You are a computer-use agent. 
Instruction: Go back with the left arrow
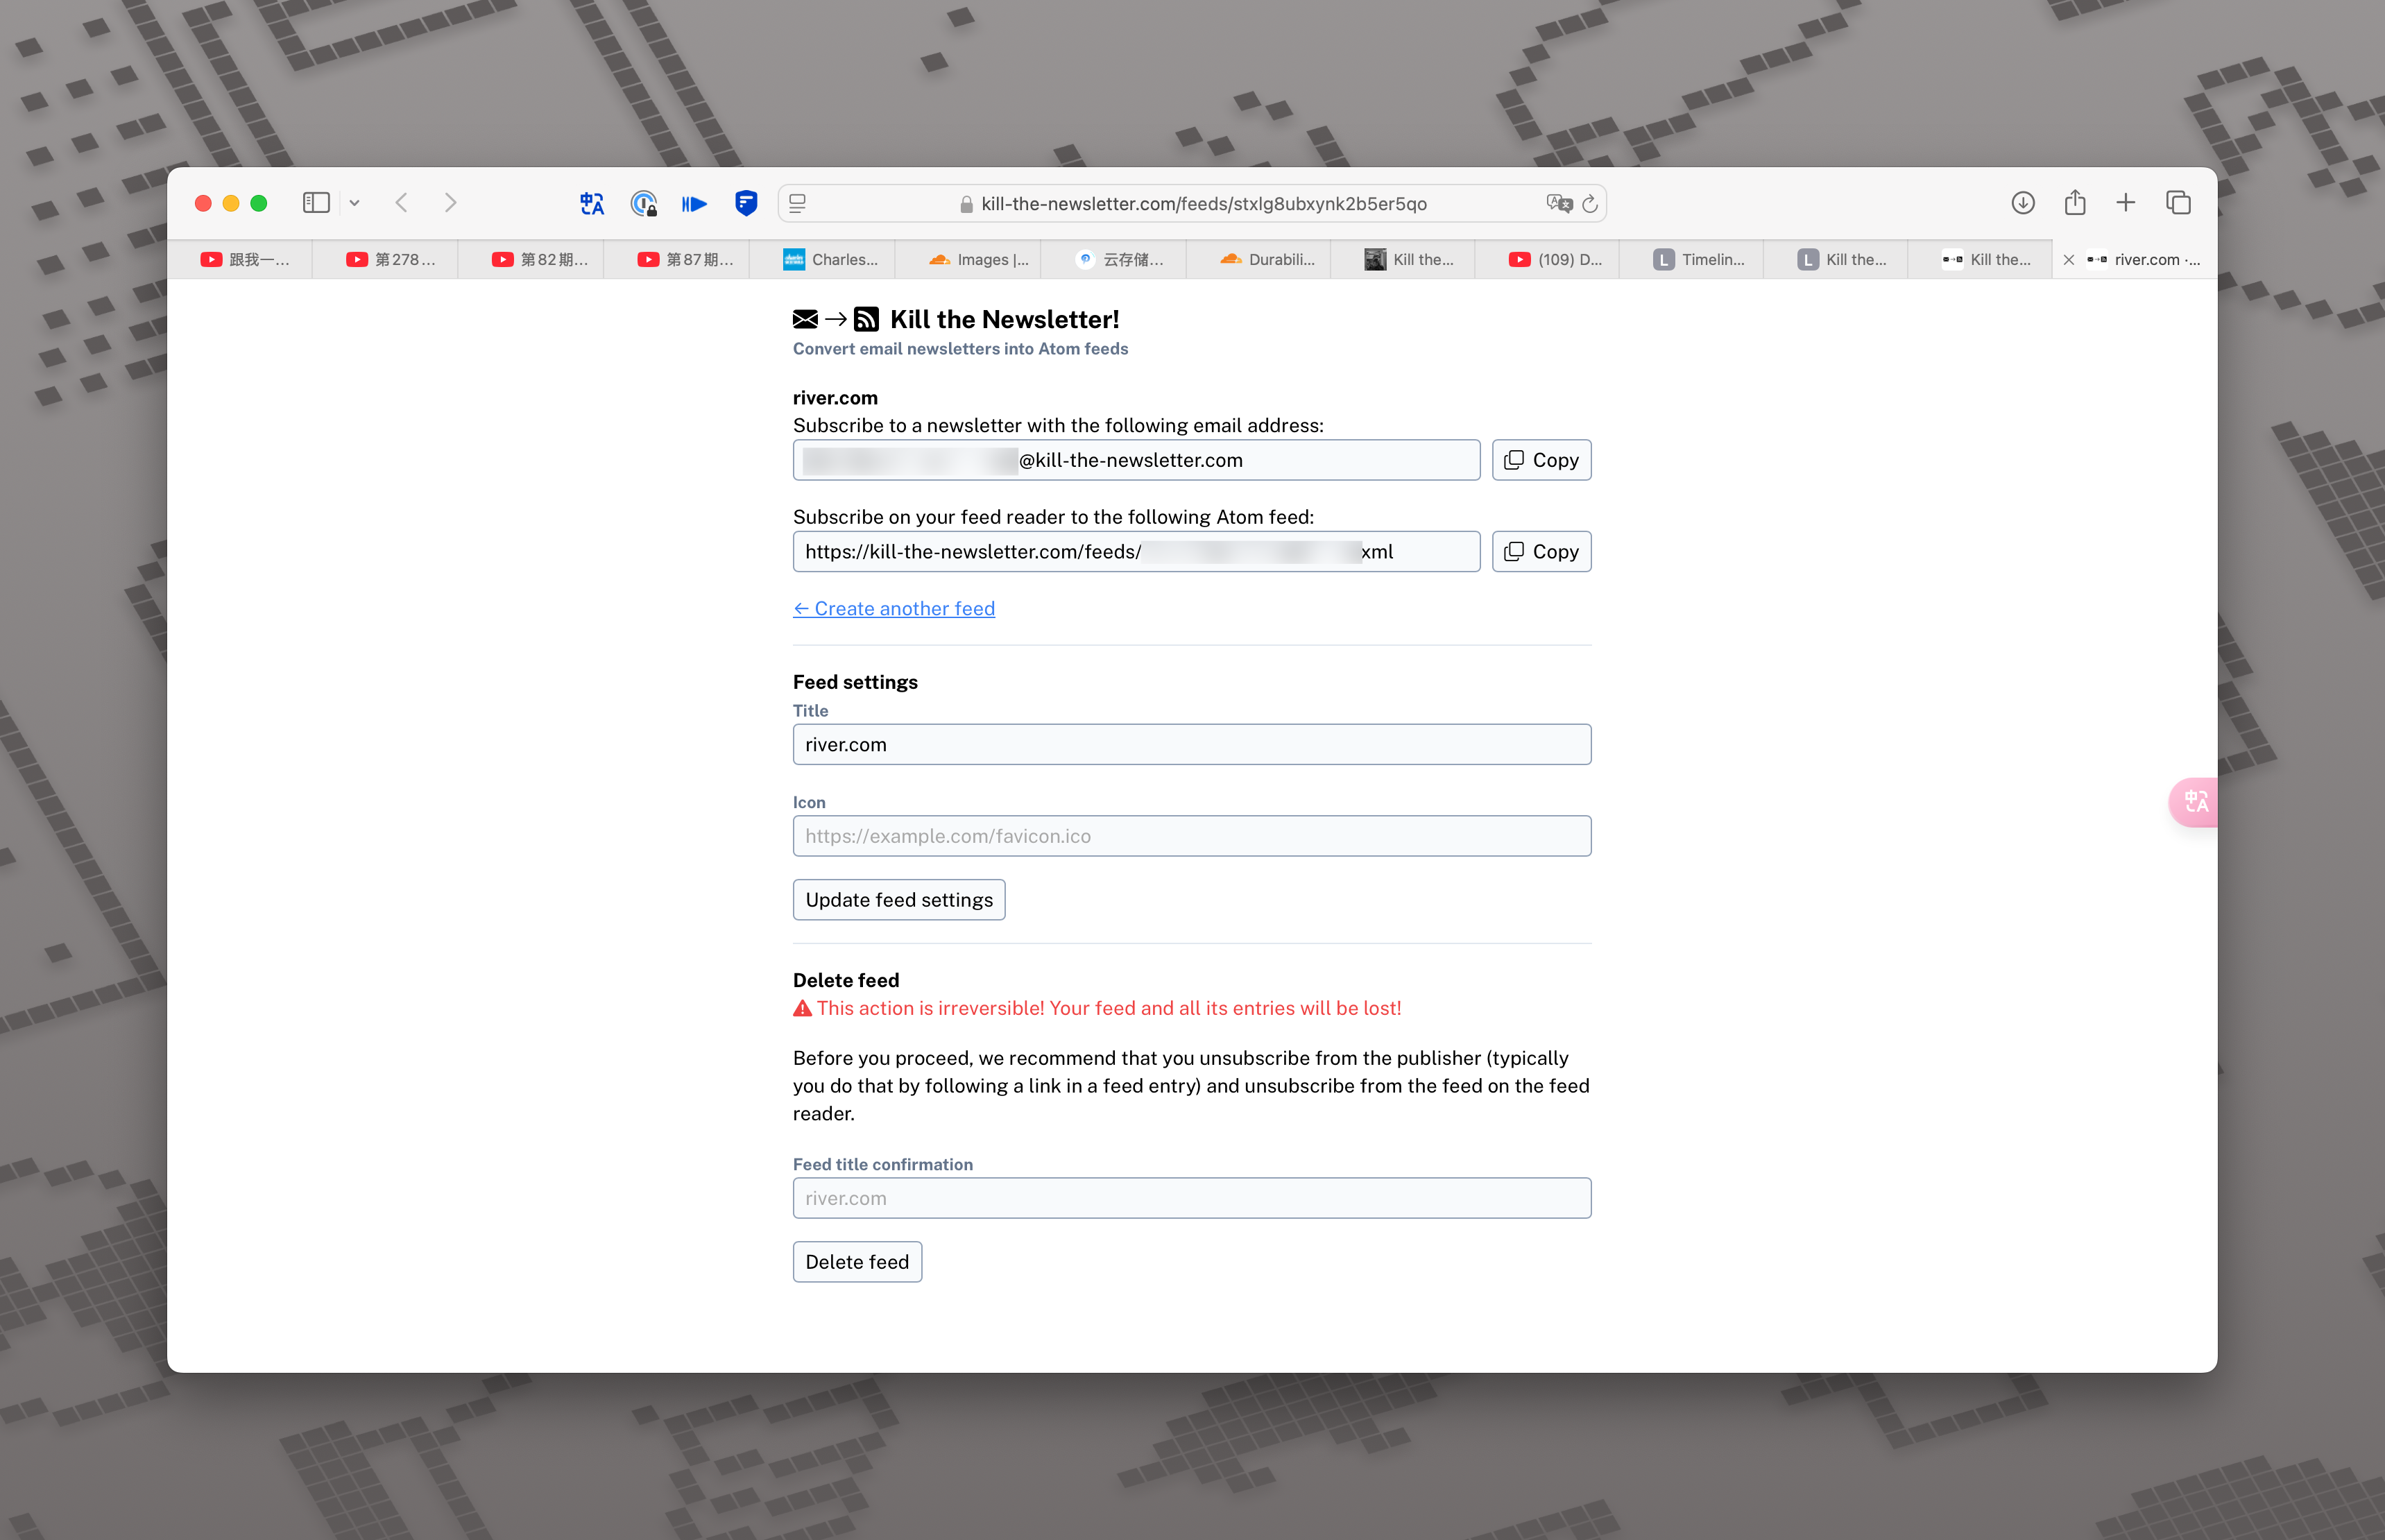pyautogui.click(x=402, y=203)
